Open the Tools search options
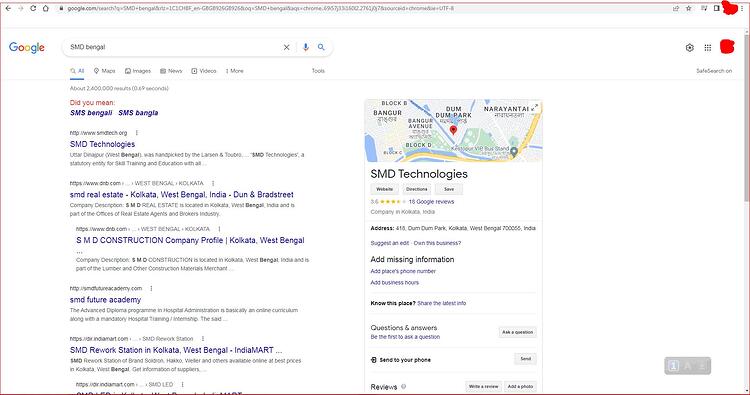 pos(318,71)
